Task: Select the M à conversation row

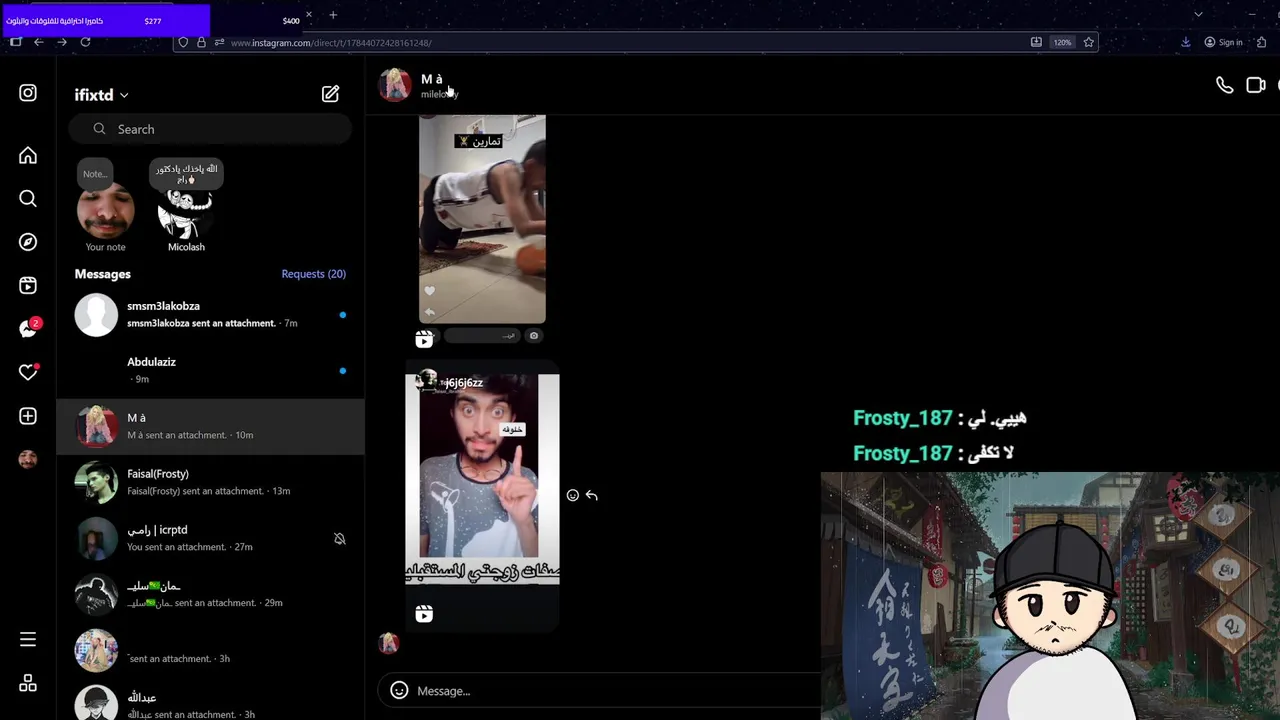Action: pyautogui.click(x=210, y=427)
